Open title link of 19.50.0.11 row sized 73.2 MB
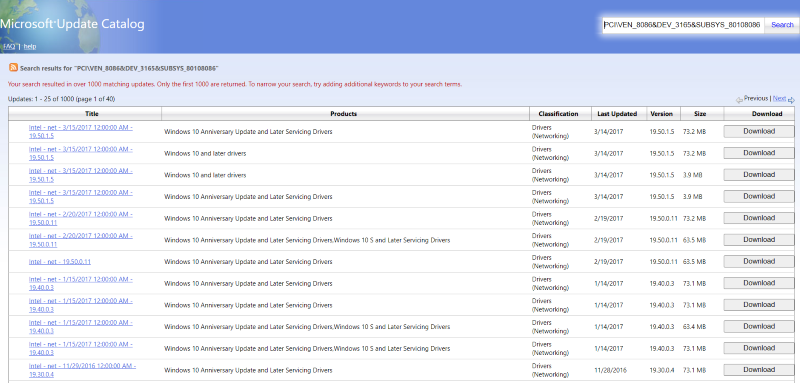Image resolution: width=800 pixels, height=383 pixels. coord(81,219)
